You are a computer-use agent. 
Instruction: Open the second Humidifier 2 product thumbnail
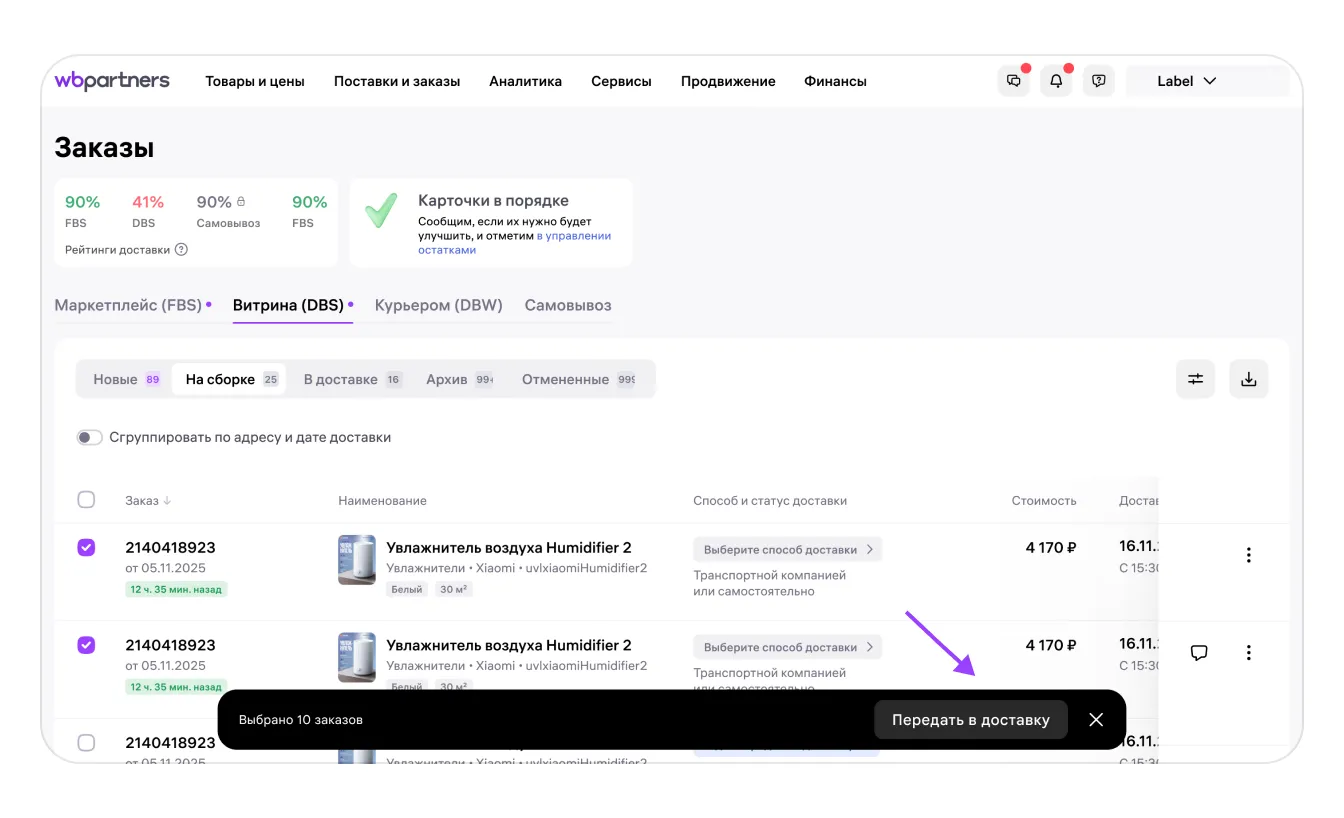point(357,657)
